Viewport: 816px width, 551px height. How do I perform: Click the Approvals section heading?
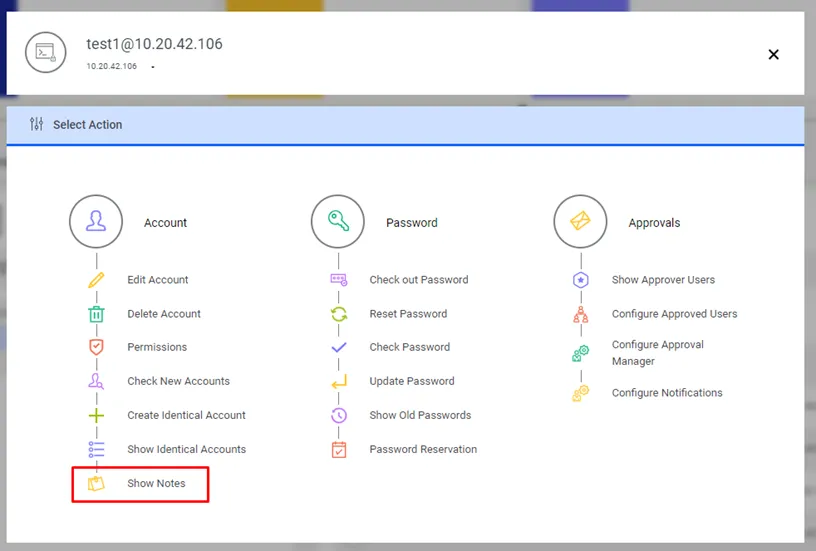click(654, 223)
